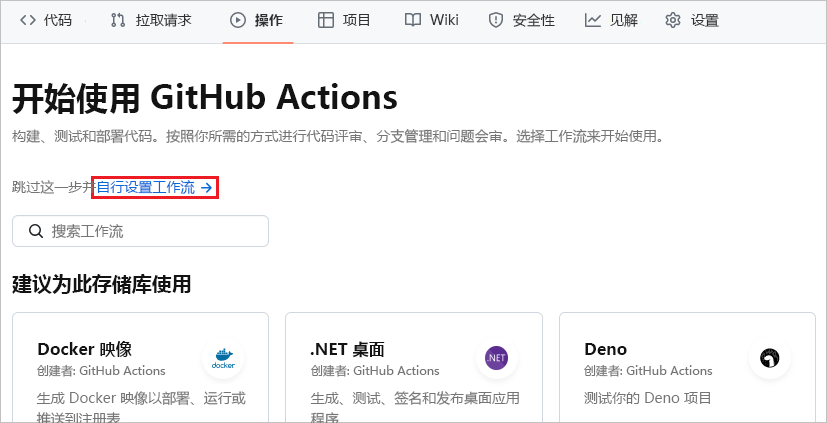
Task: Click the Actions play-circle icon
Action: (x=238, y=21)
